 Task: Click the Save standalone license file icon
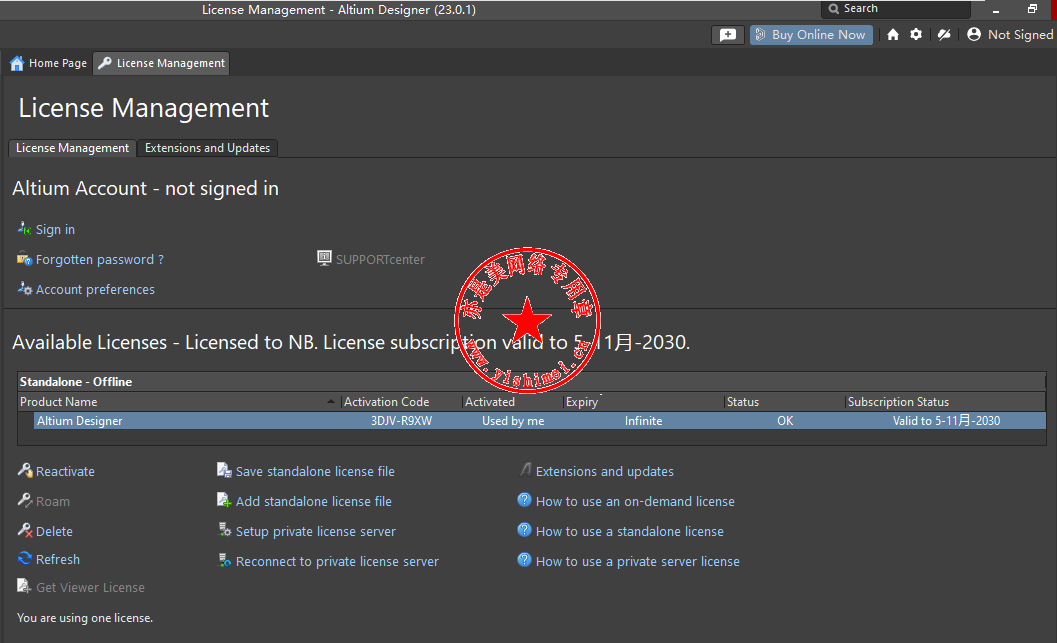(224, 470)
